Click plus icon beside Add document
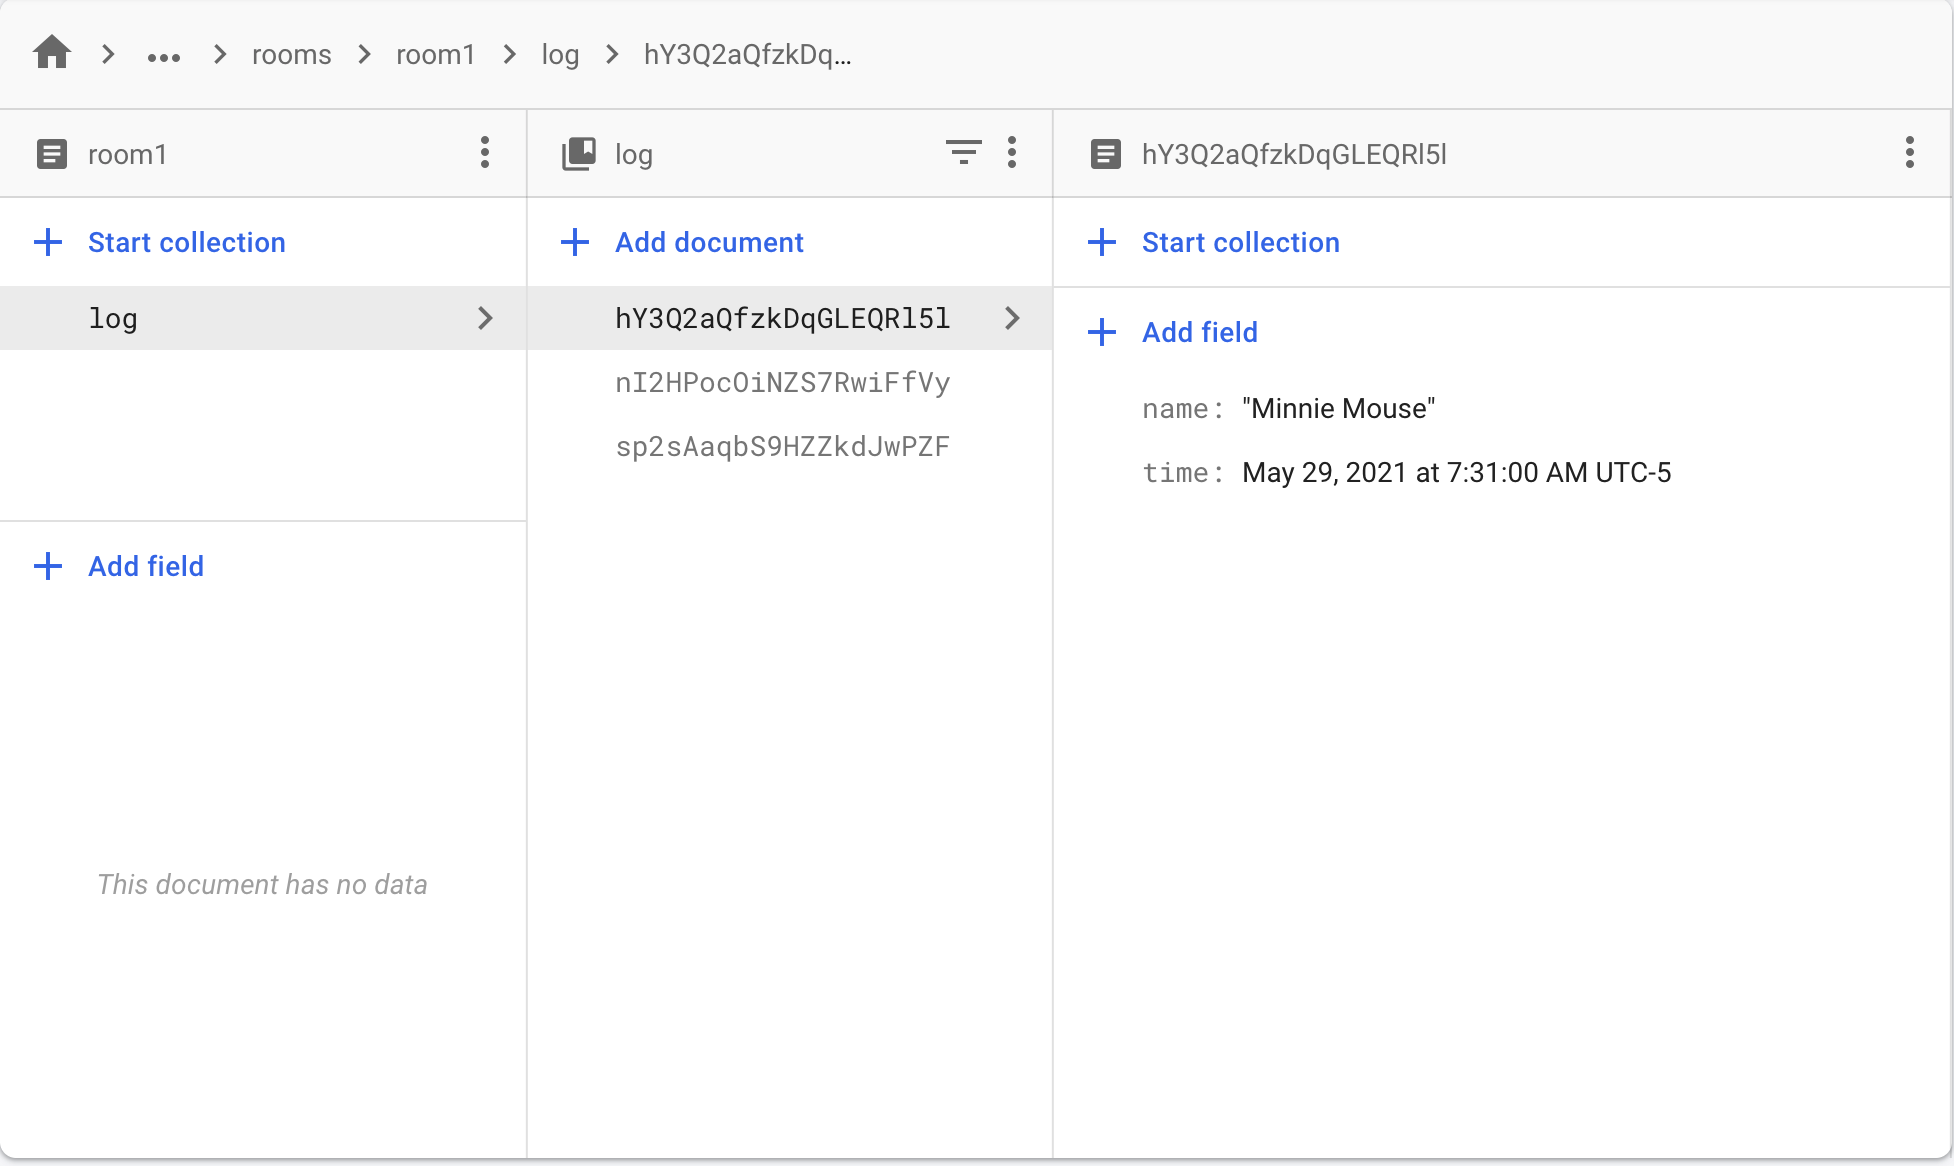The width and height of the screenshot is (1954, 1166). pos(575,242)
